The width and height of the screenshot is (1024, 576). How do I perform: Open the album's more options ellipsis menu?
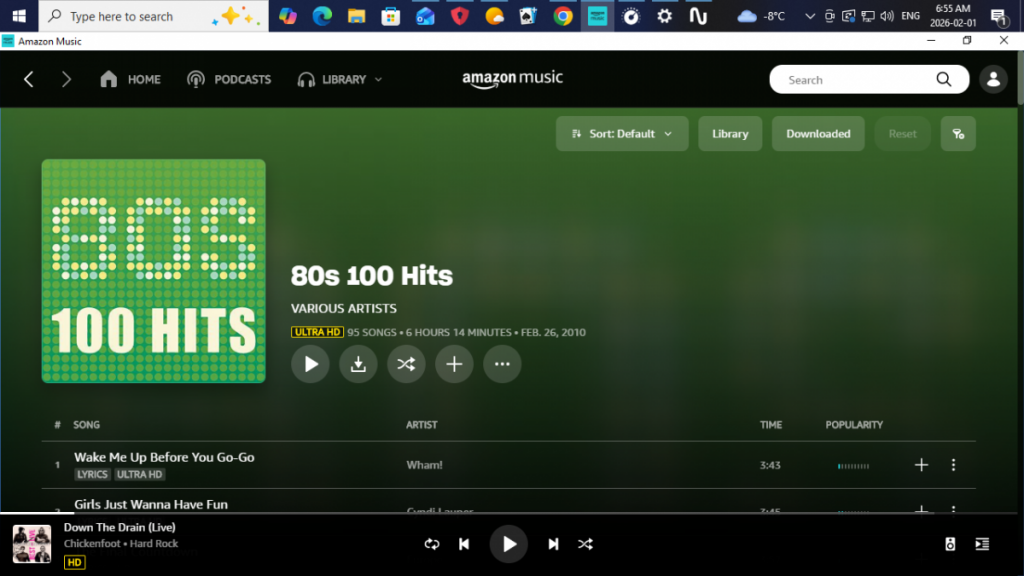click(x=502, y=364)
